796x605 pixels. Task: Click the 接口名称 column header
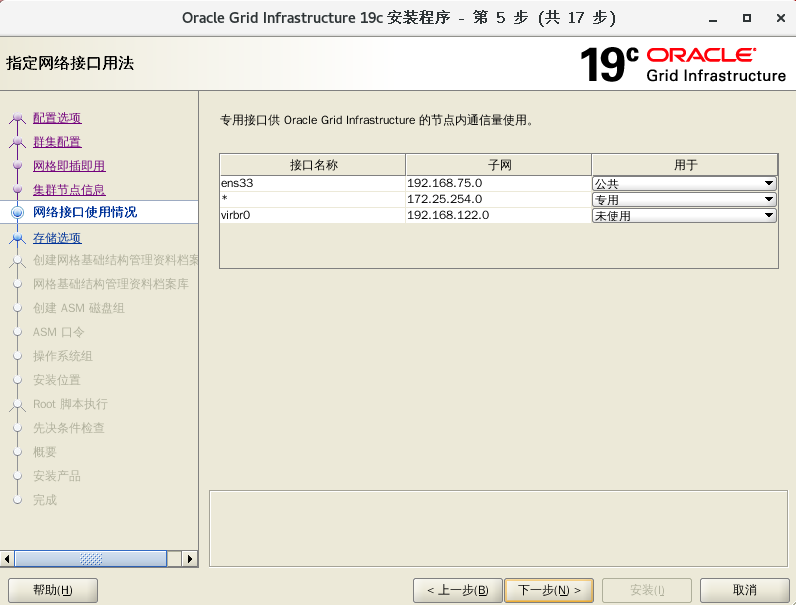coord(313,165)
